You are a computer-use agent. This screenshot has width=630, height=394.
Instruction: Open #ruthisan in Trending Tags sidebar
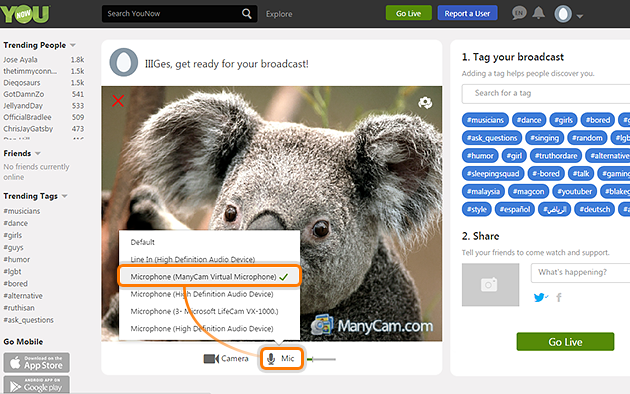click(x=19, y=308)
